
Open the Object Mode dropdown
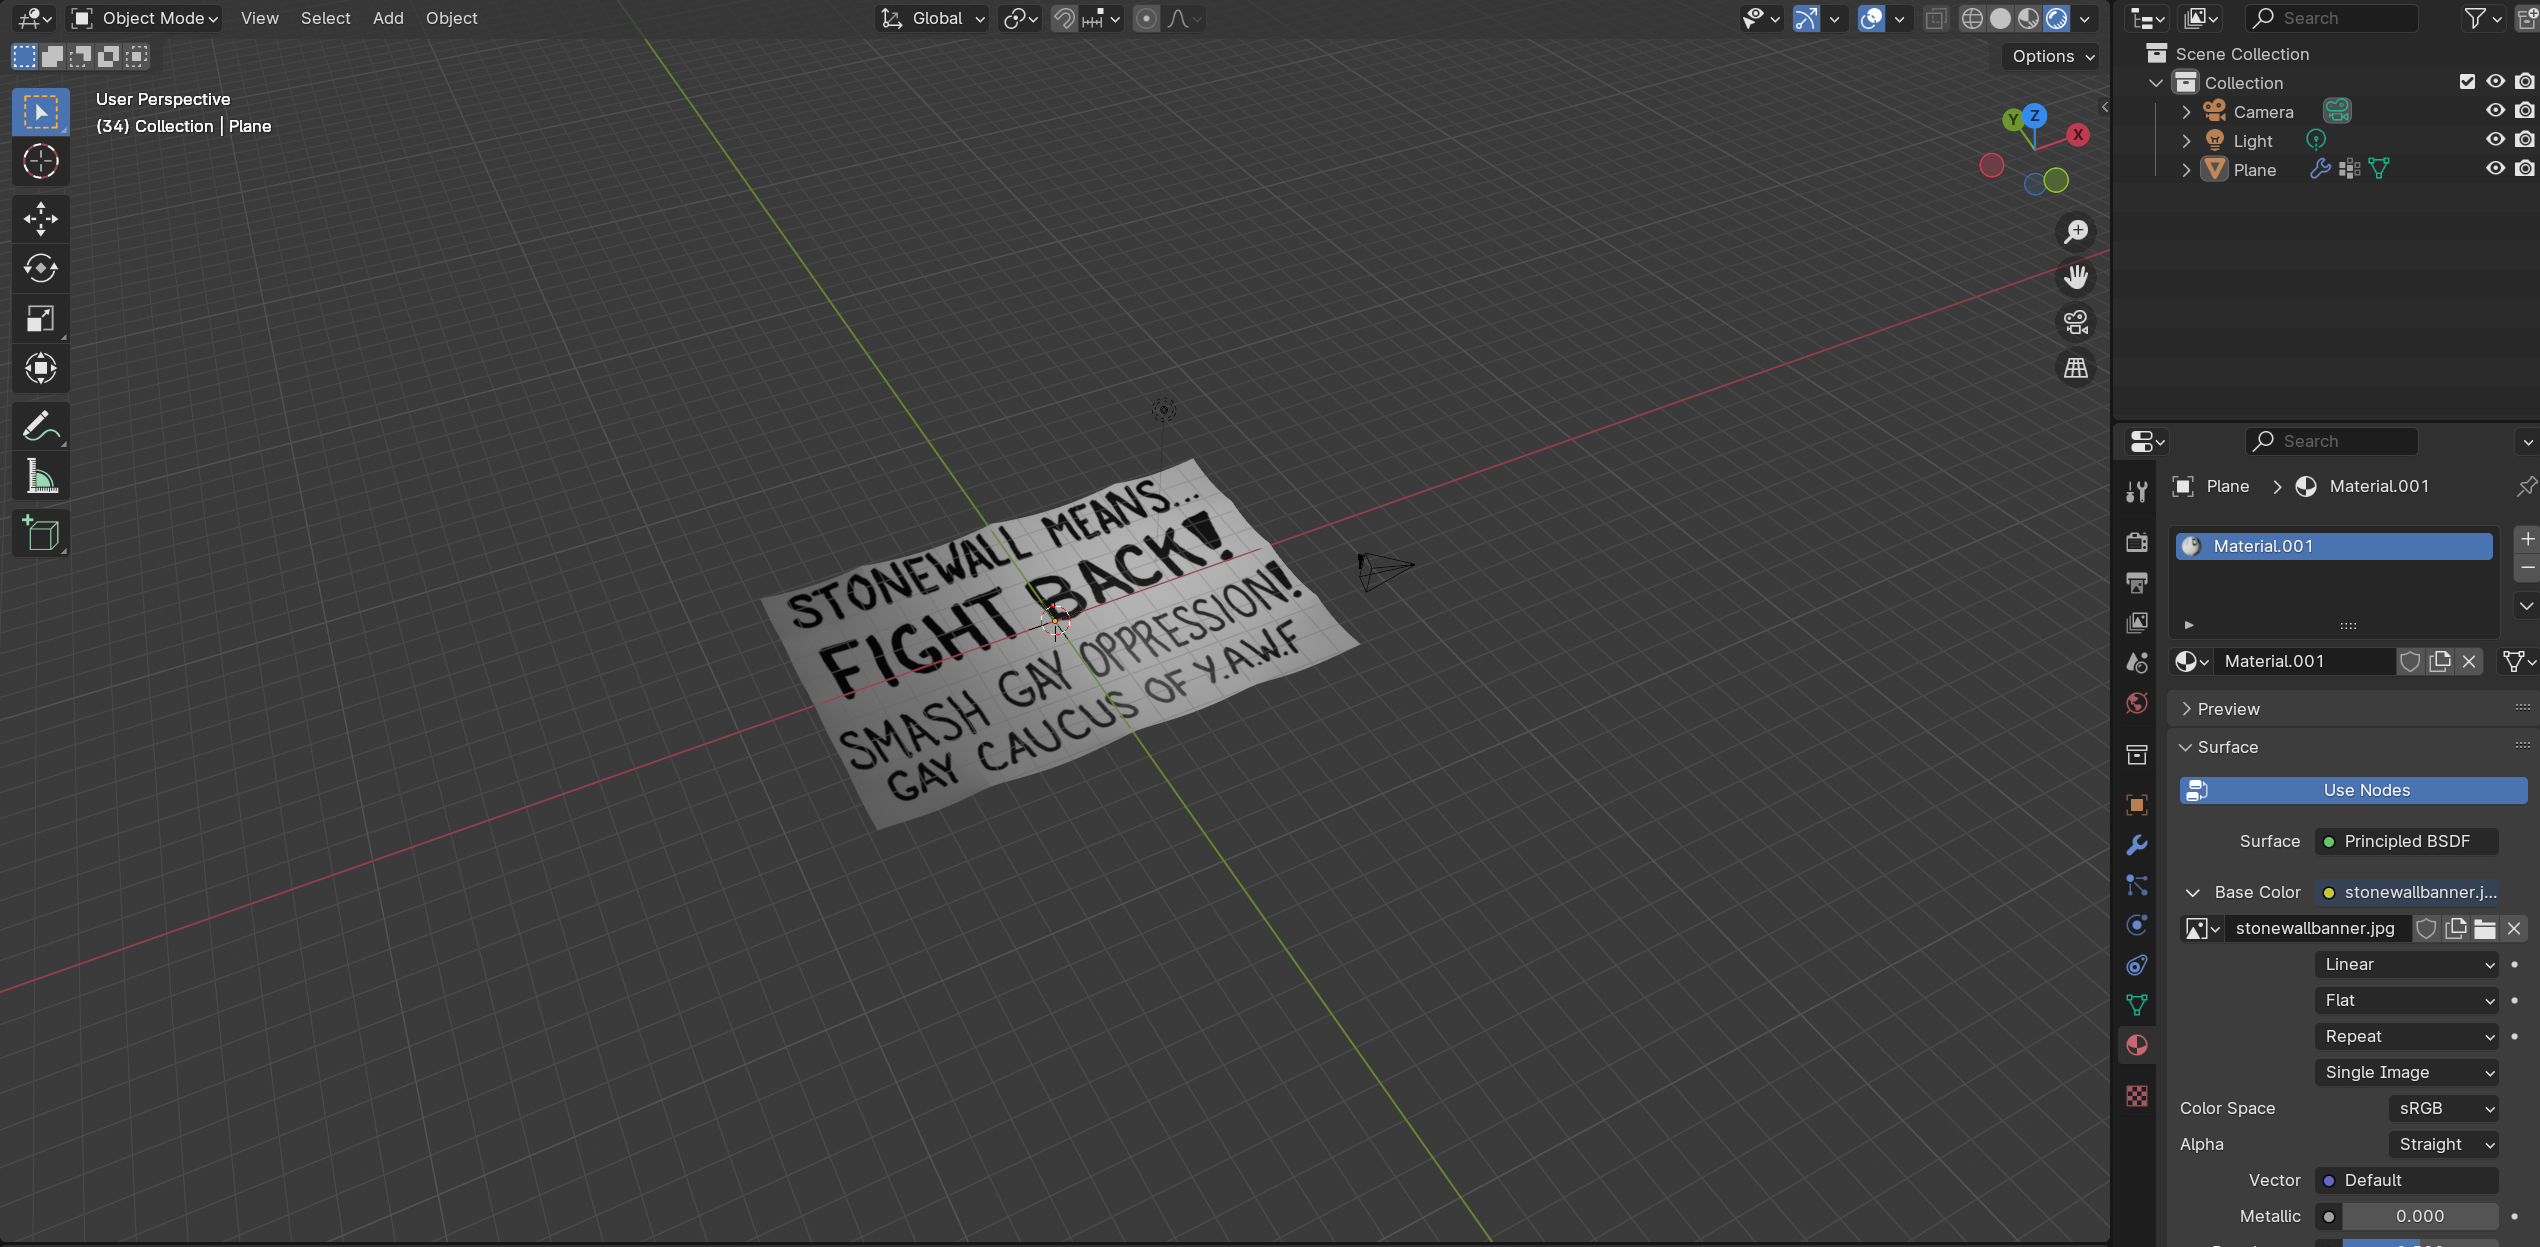pos(145,18)
